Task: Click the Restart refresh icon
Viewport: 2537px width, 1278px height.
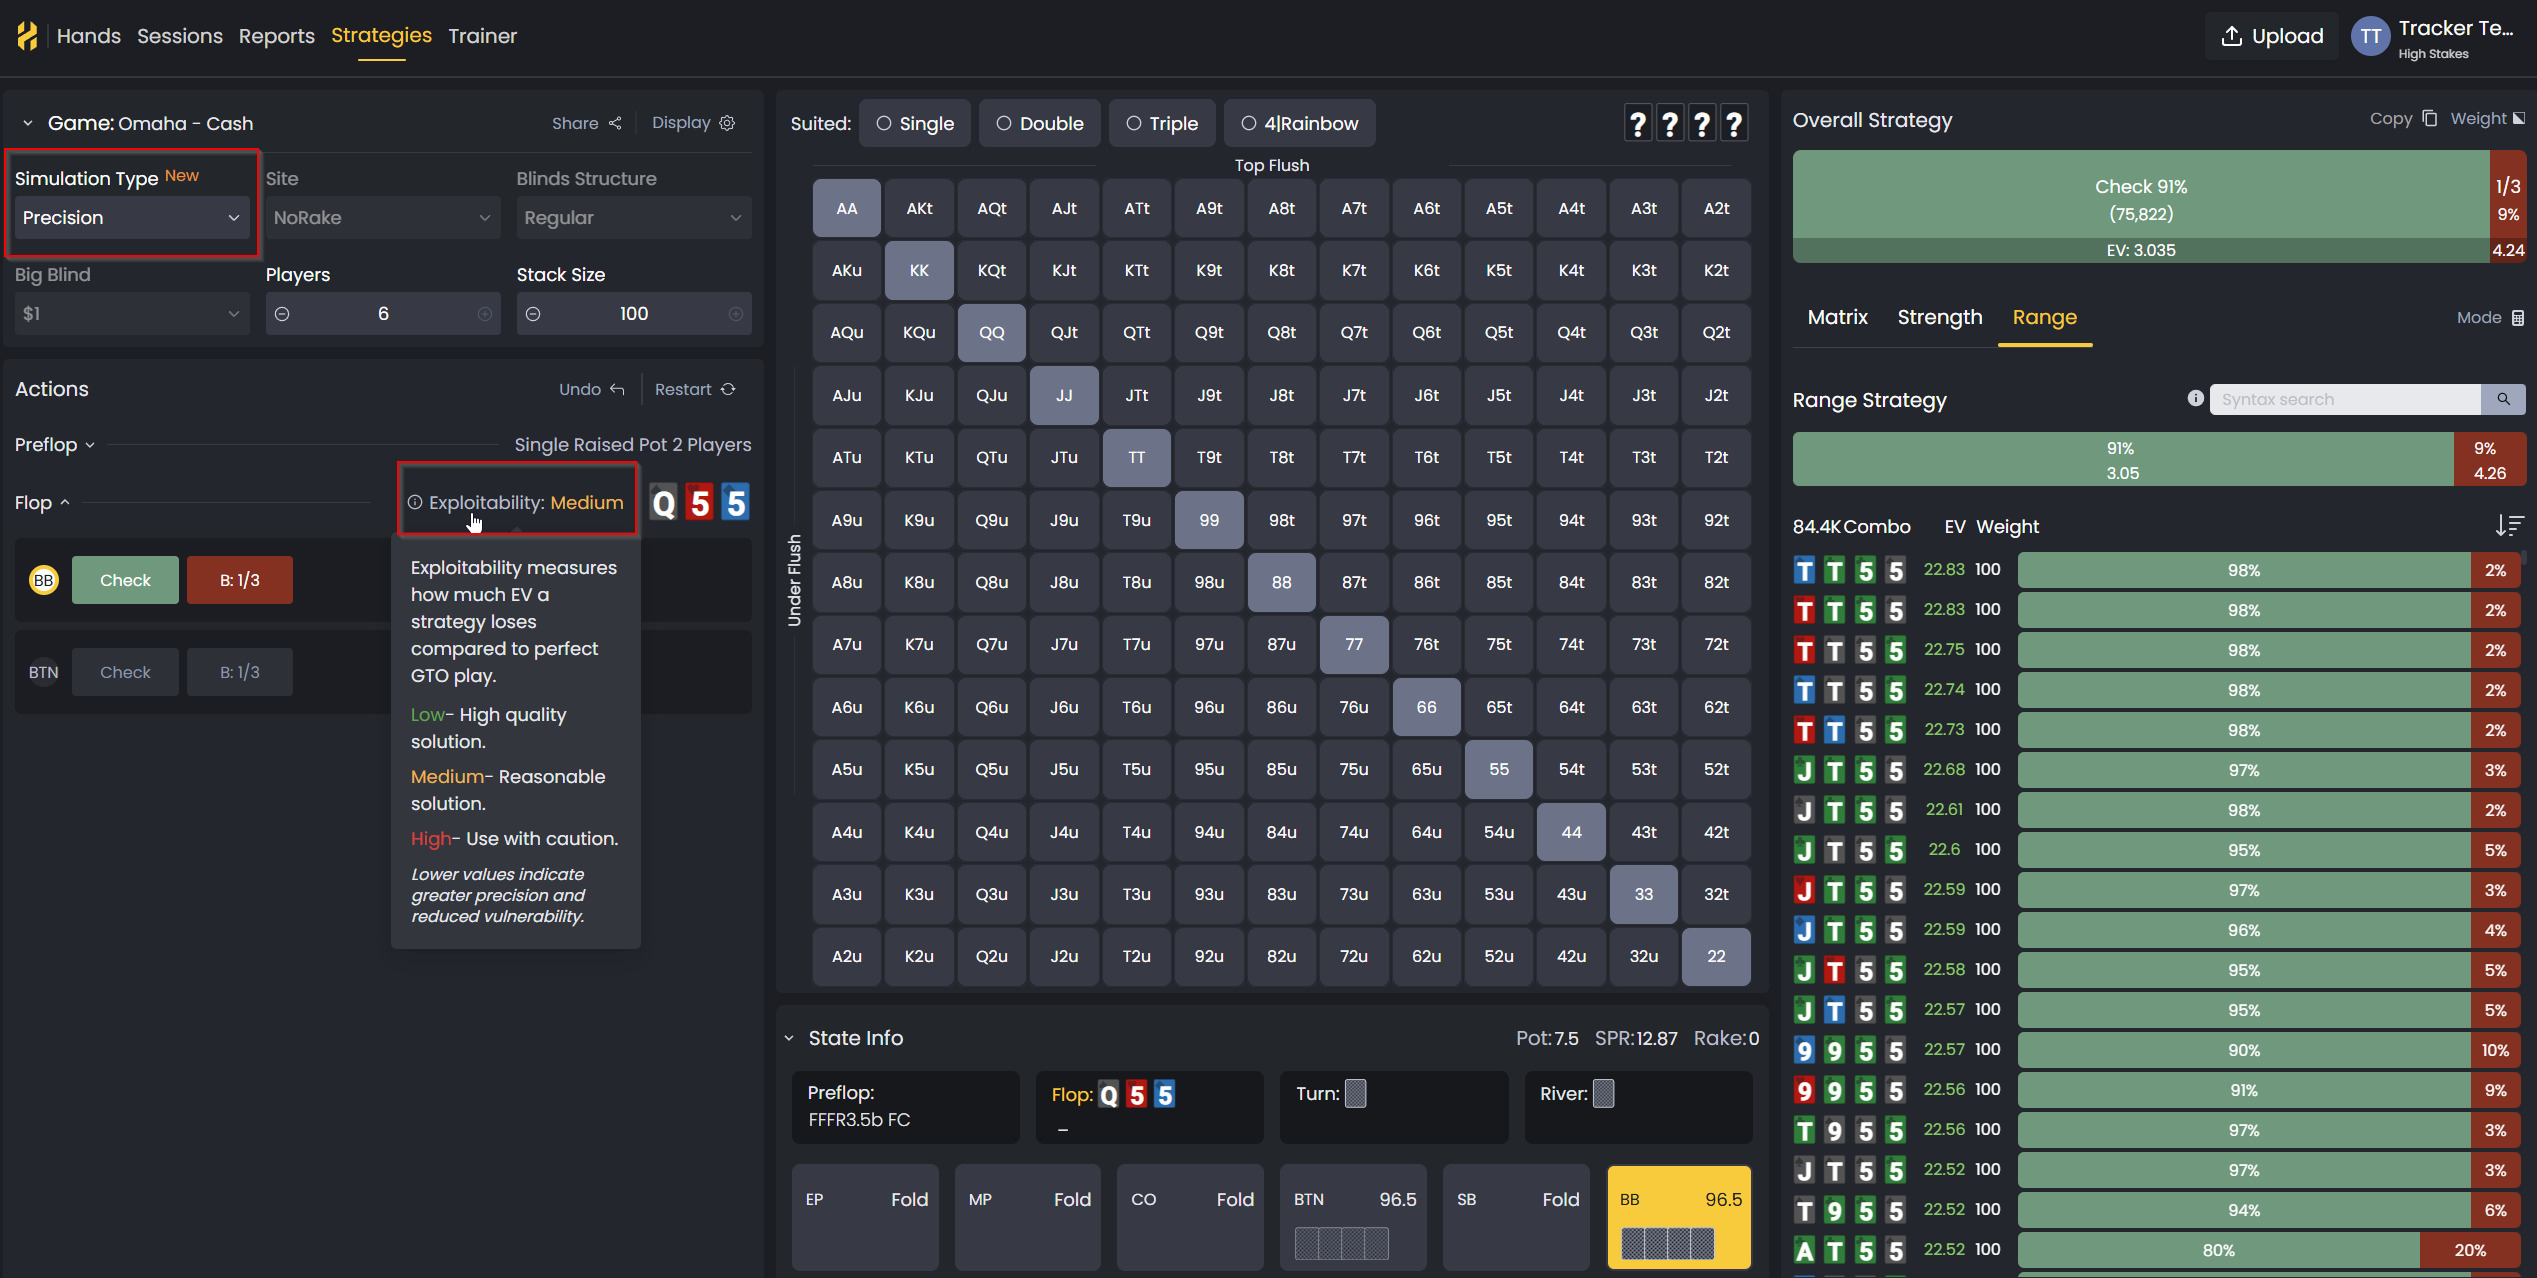Action: 728,389
